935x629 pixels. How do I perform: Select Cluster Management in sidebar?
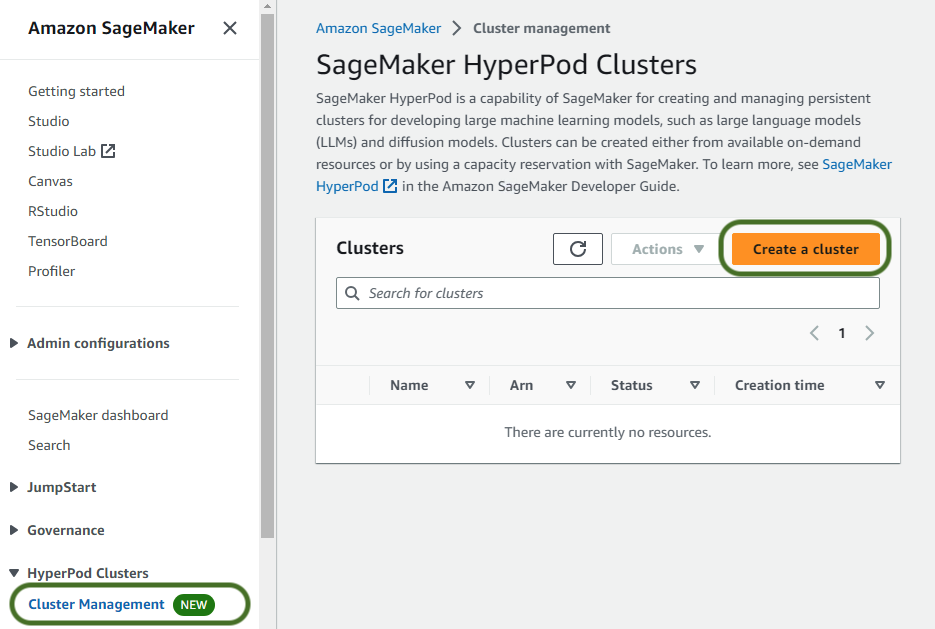click(x=96, y=604)
